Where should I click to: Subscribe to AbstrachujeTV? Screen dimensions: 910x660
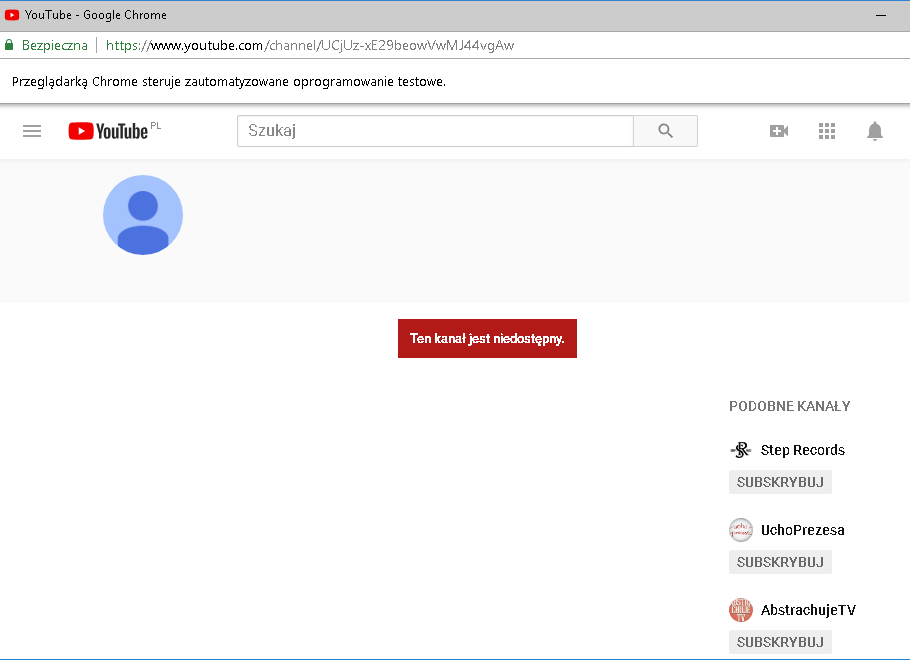pyautogui.click(x=780, y=643)
